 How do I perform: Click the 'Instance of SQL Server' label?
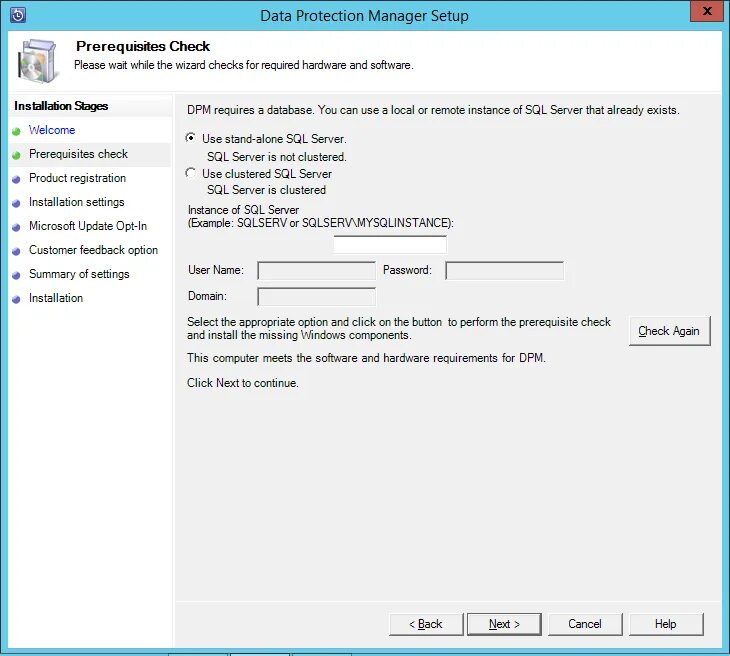tap(243, 210)
